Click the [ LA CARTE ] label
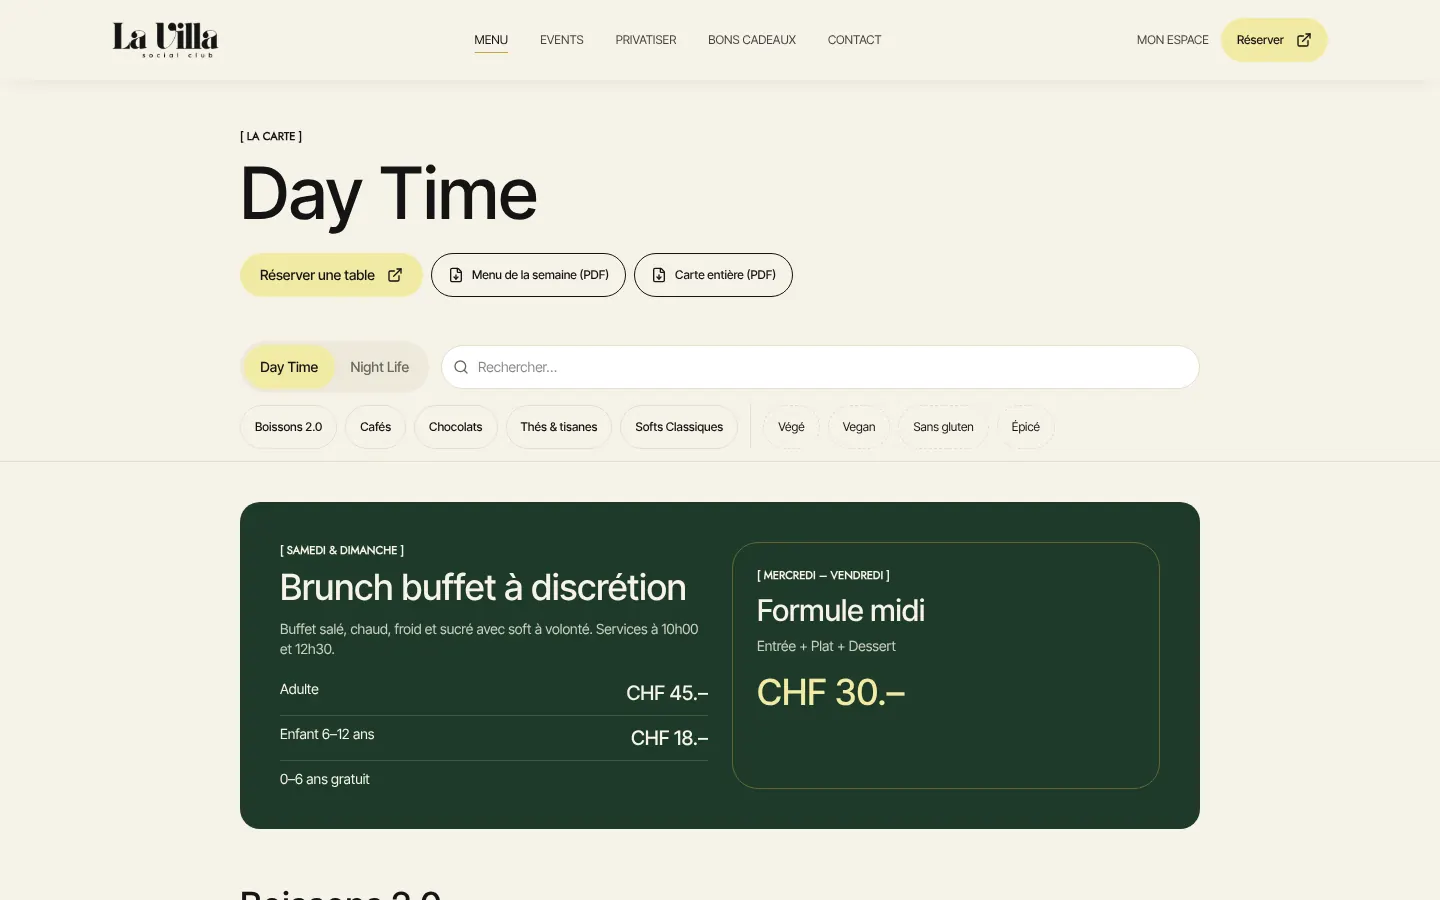Image resolution: width=1440 pixels, height=900 pixels. pyautogui.click(x=271, y=136)
